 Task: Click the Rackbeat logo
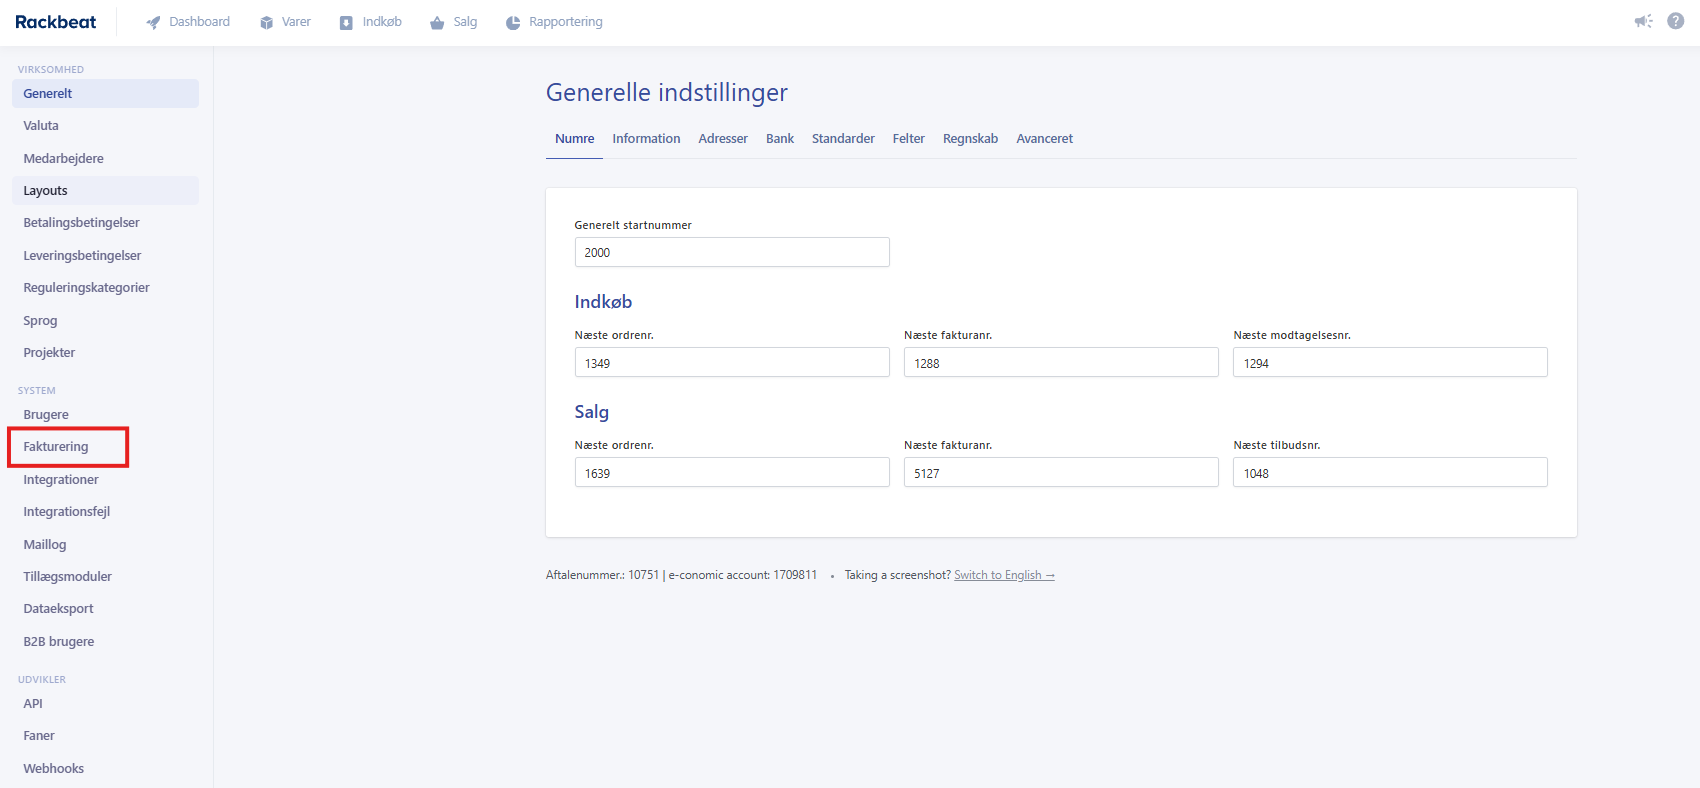(x=56, y=22)
